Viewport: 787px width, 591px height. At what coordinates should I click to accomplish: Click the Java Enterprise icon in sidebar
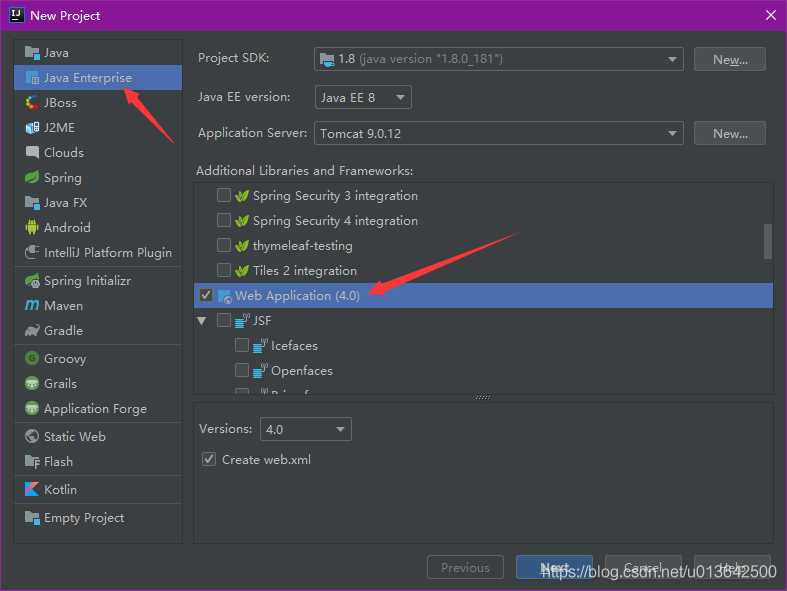pyautogui.click(x=32, y=77)
